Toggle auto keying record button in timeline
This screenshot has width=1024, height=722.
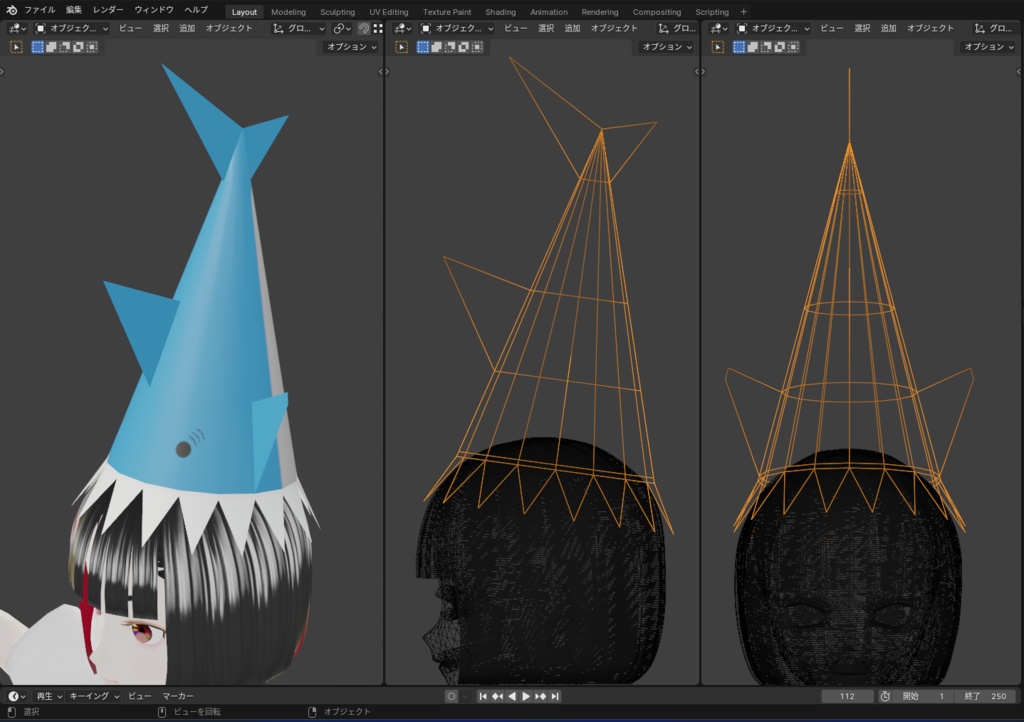(451, 697)
